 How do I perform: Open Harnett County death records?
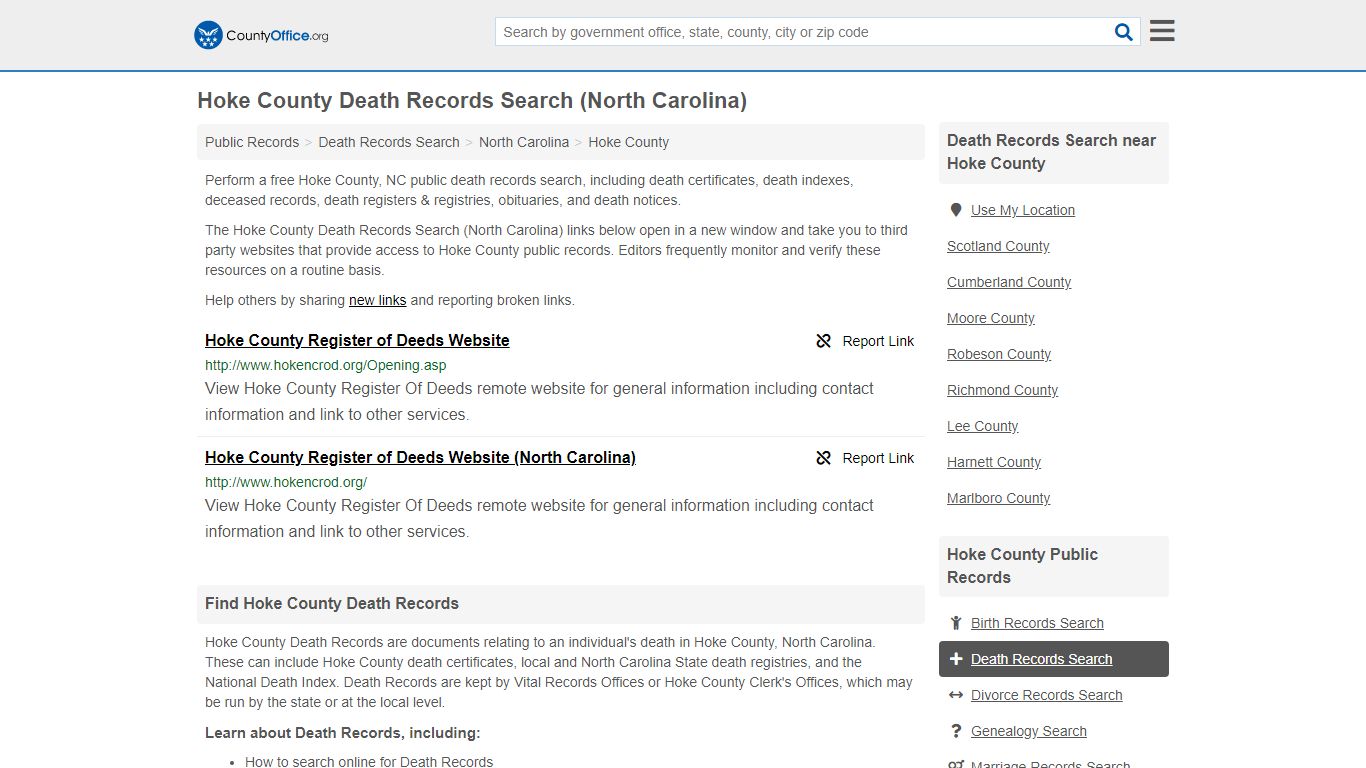click(994, 462)
